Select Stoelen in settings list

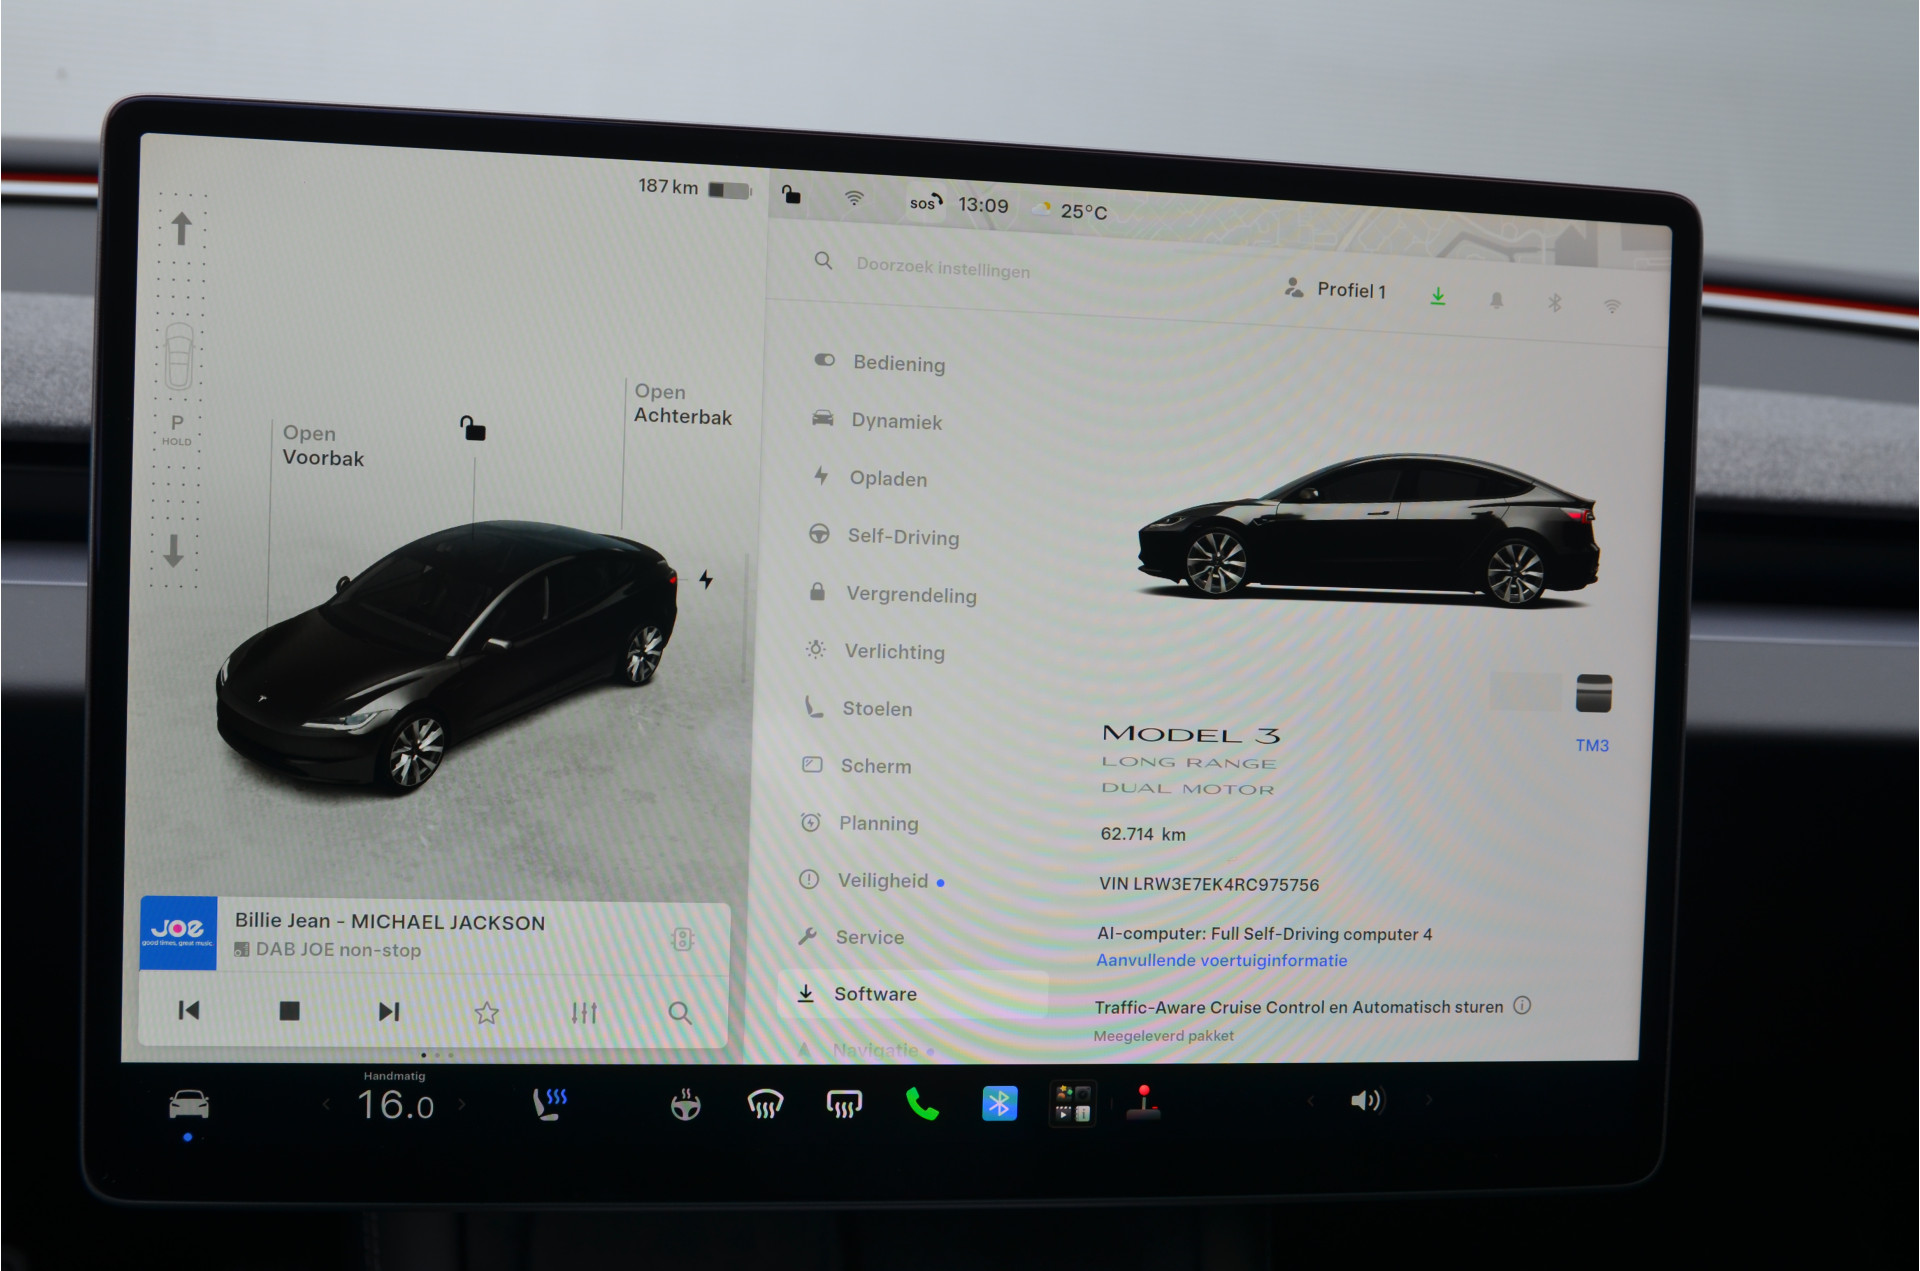pos(858,708)
